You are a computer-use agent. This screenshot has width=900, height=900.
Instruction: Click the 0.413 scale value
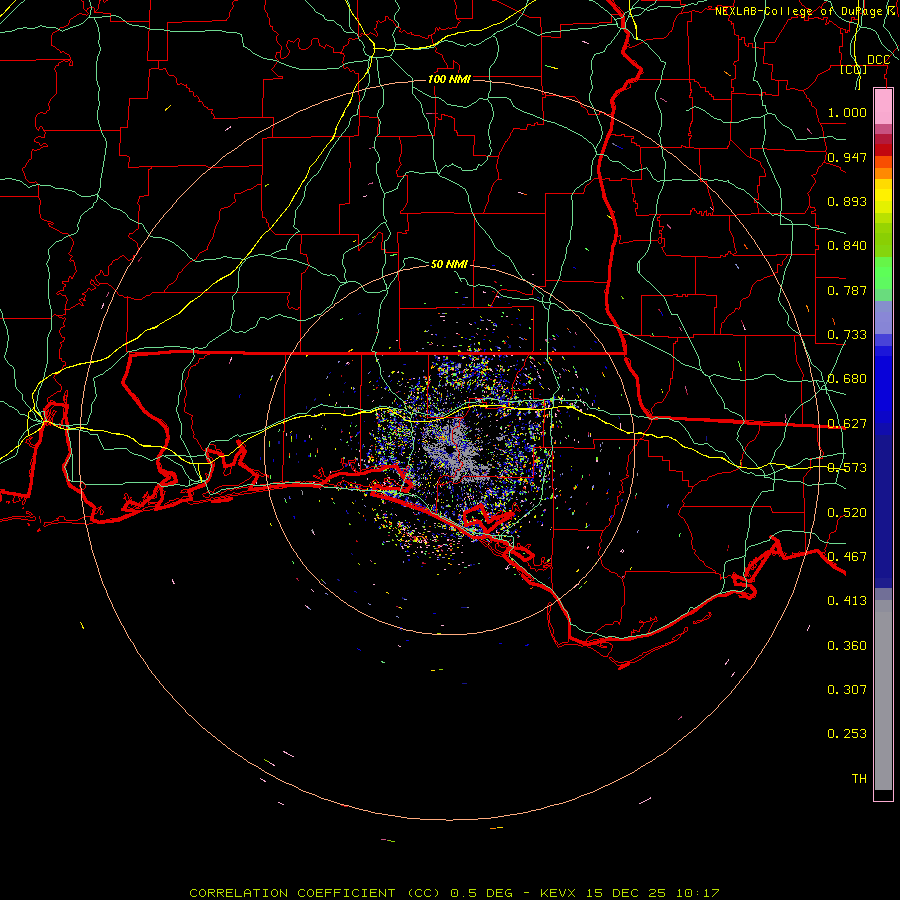click(847, 601)
